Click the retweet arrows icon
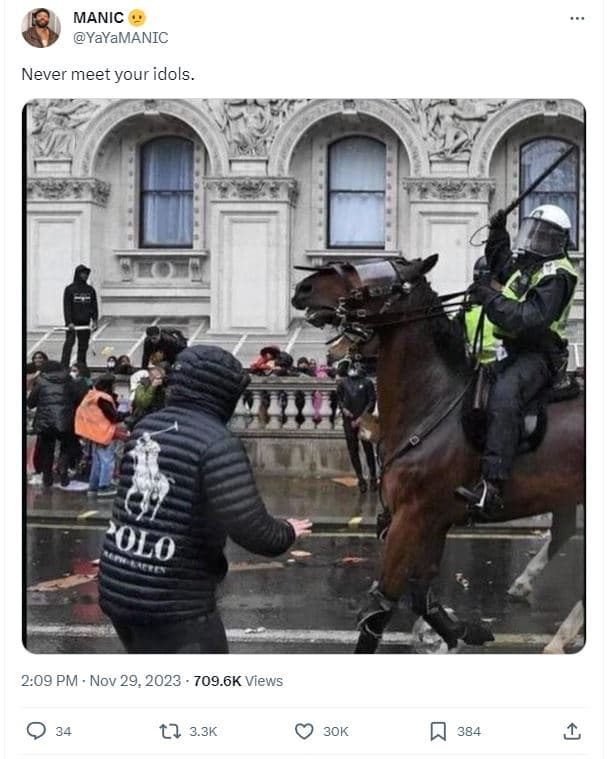Screen dimensions: 616x759 (170, 731)
